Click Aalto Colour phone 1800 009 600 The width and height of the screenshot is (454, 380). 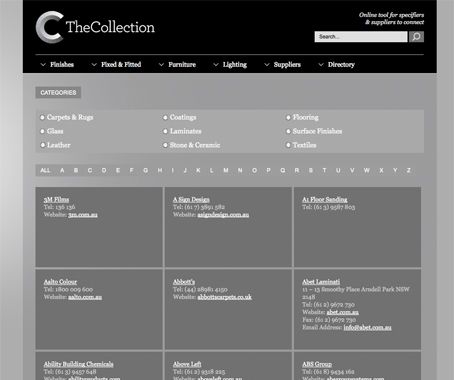(74, 290)
